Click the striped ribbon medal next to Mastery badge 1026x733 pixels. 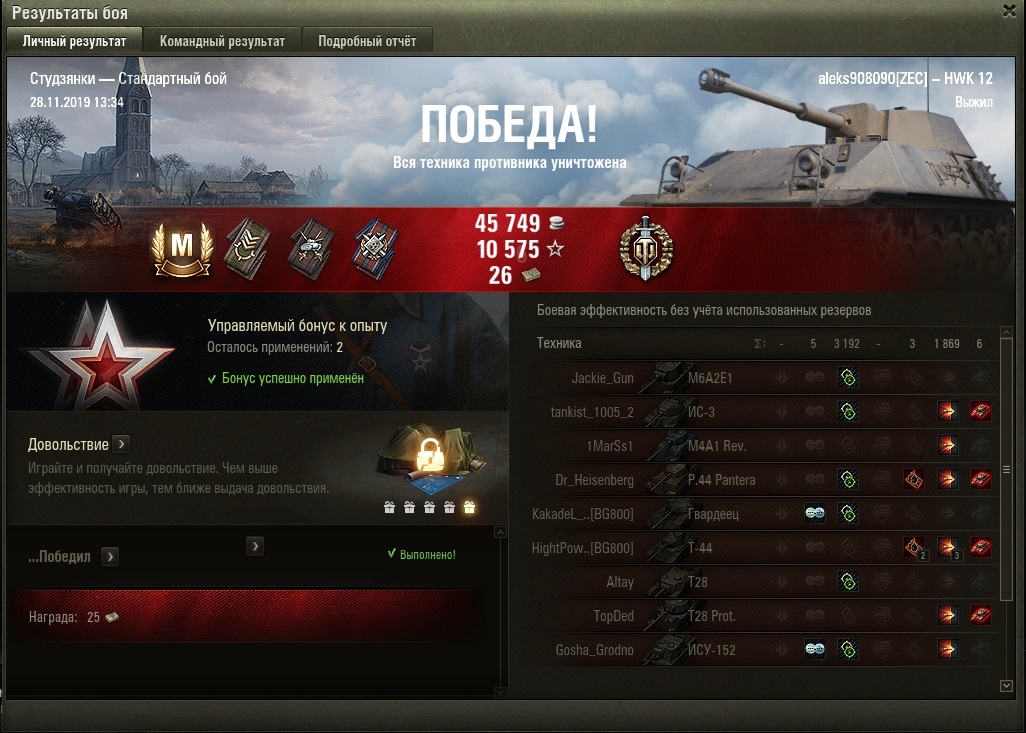[246, 249]
